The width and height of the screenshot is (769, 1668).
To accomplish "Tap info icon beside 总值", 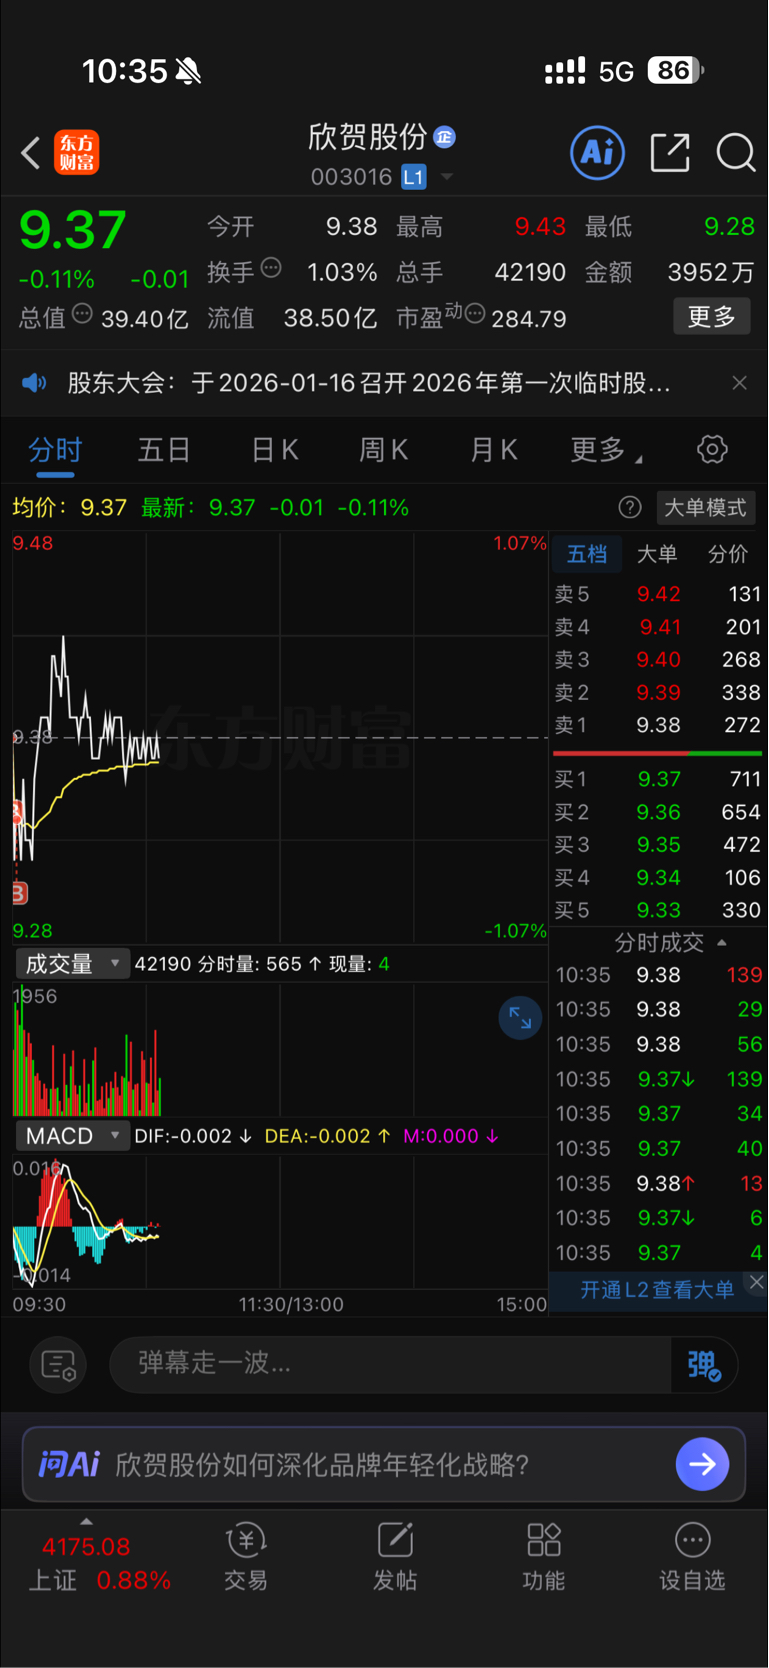I will 82,314.
